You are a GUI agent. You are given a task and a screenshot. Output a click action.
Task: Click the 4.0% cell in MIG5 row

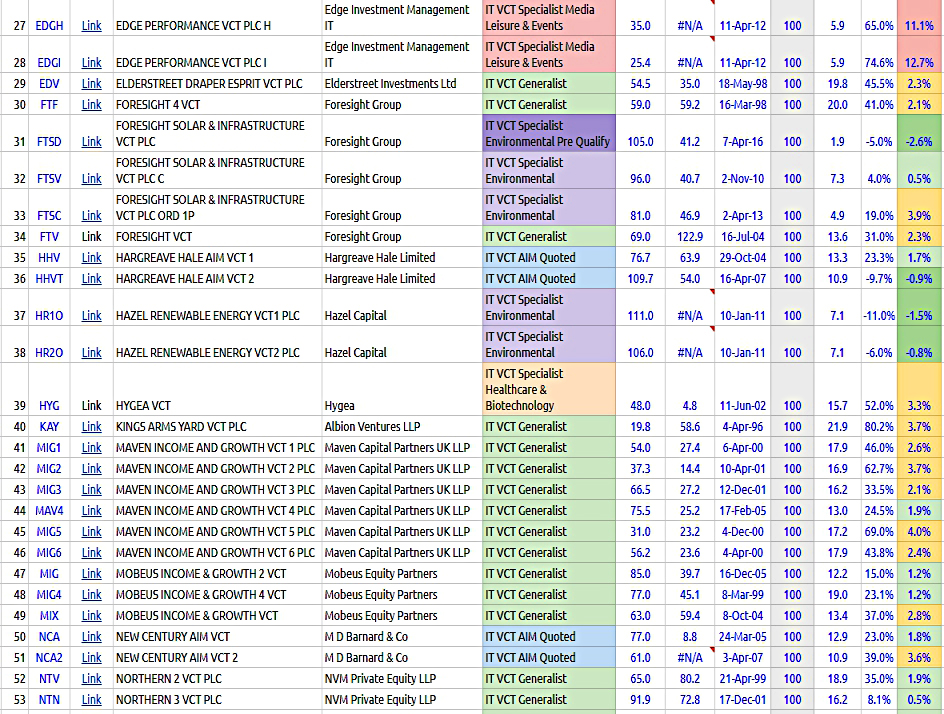(919, 532)
